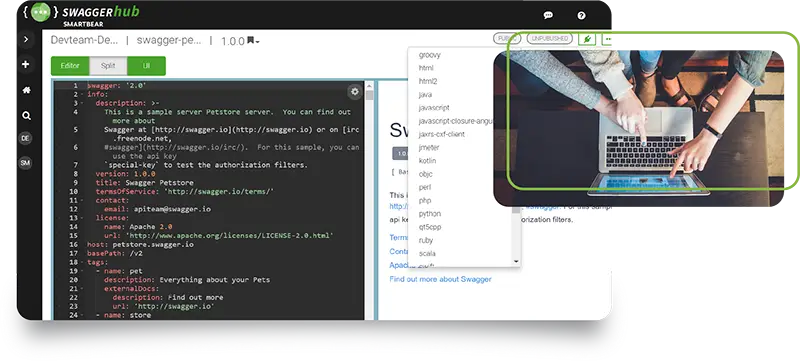Expand the left sidebar with chevron icon

(26, 39)
